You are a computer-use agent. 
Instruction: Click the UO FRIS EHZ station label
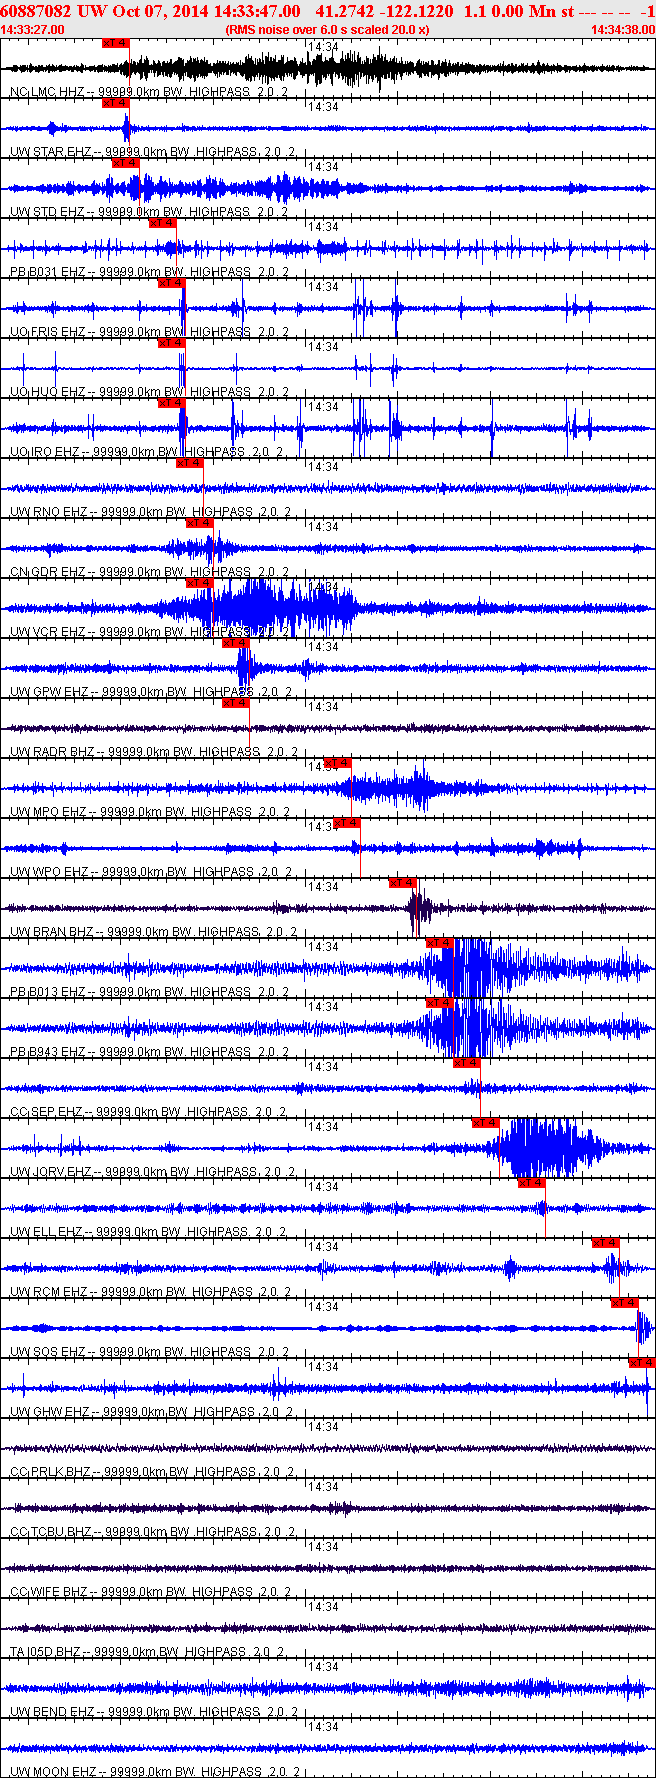[x=47, y=332]
